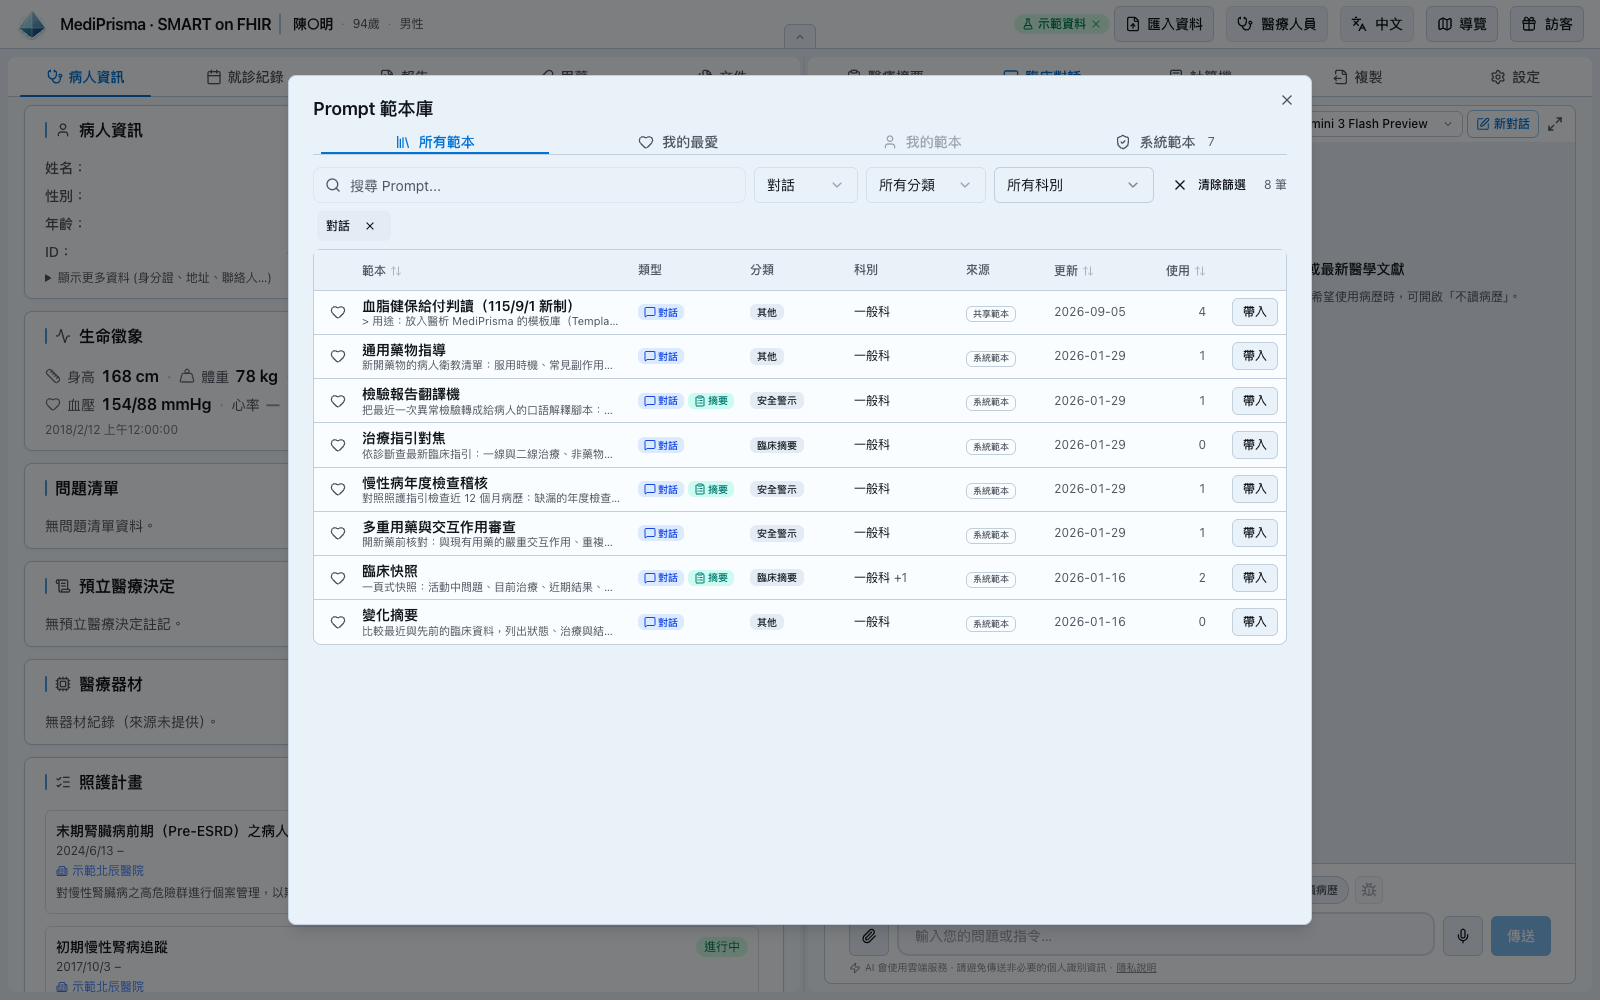The width and height of the screenshot is (1600, 1000).
Task: Click the MediPrisma logo icon
Action: tap(32, 24)
